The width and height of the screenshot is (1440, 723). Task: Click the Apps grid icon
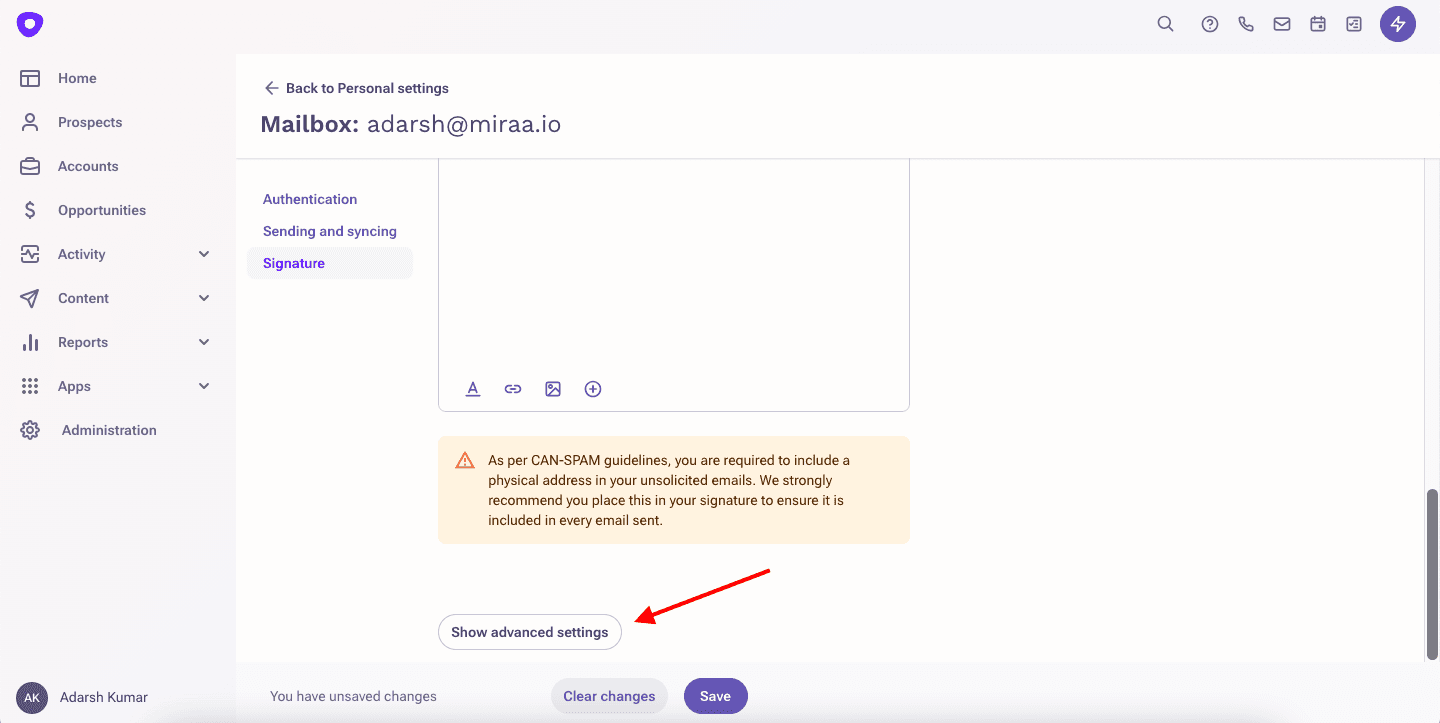tap(30, 386)
